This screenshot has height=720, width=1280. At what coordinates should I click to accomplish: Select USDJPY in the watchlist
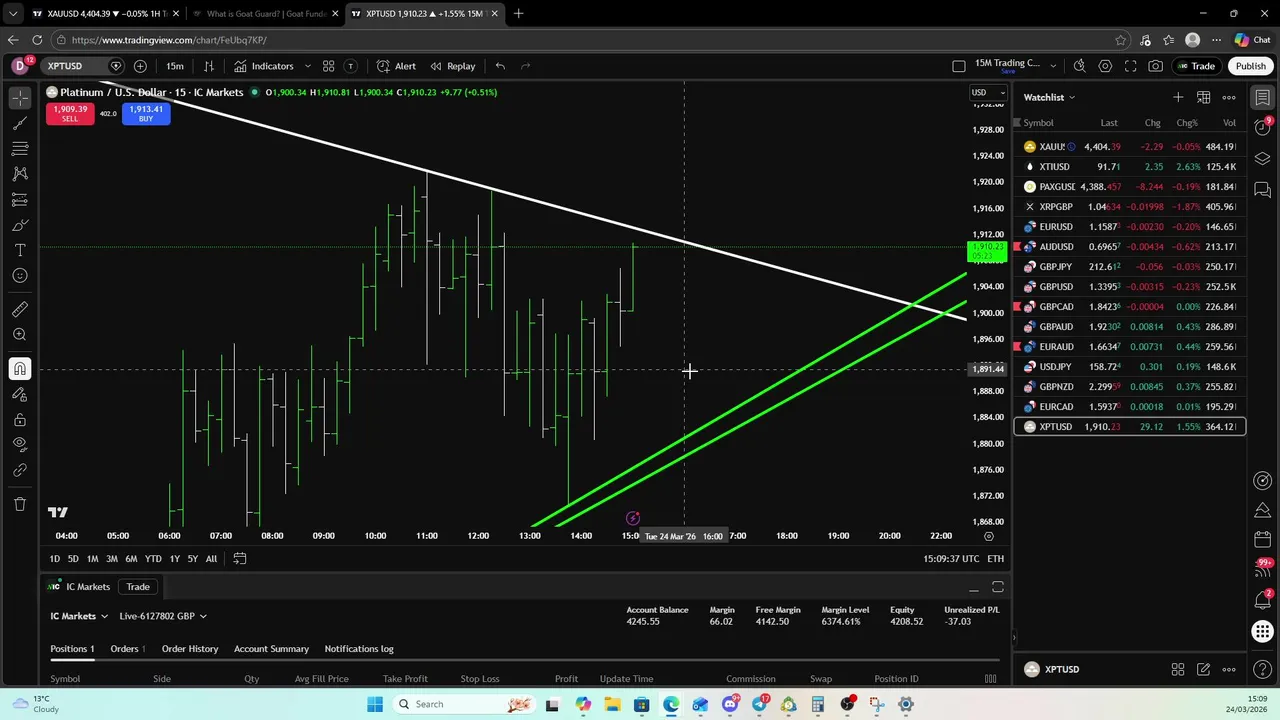(x=1129, y=367)
